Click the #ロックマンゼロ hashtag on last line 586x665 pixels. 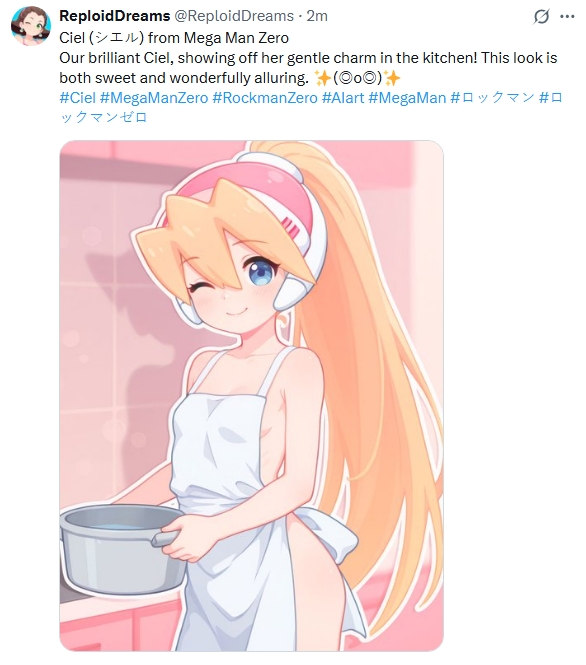click(x=103, y=117)
